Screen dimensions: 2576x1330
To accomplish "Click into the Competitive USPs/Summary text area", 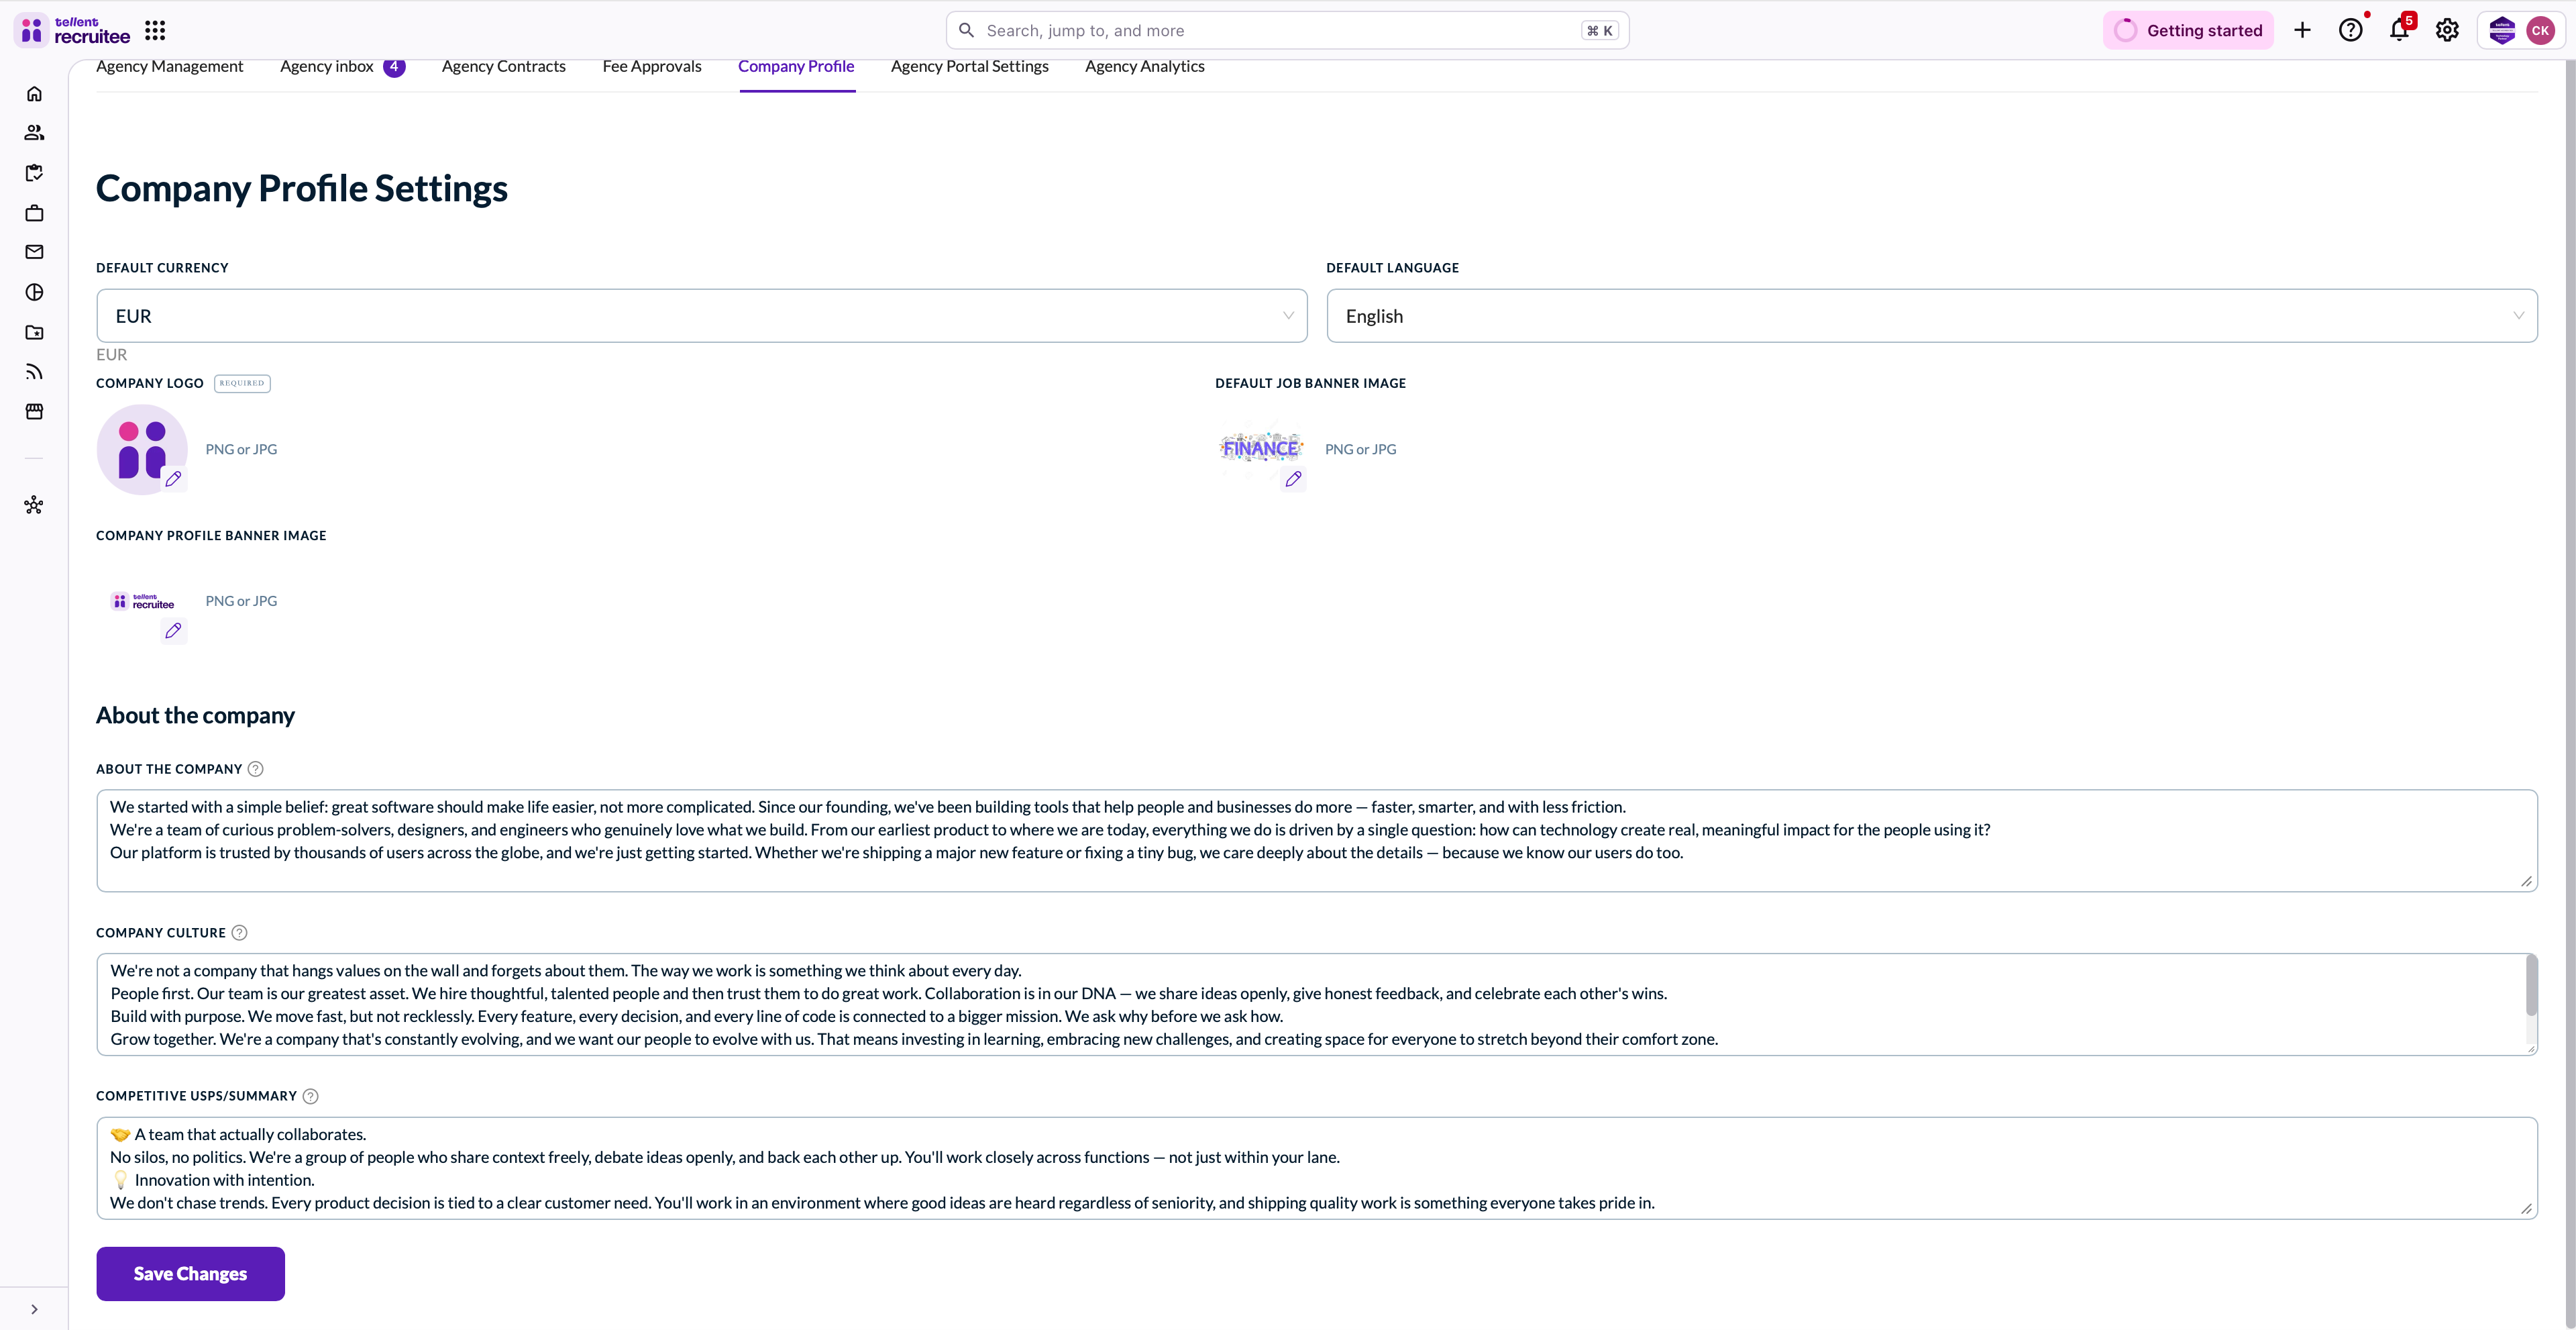I will (x=1317, y=1168).
